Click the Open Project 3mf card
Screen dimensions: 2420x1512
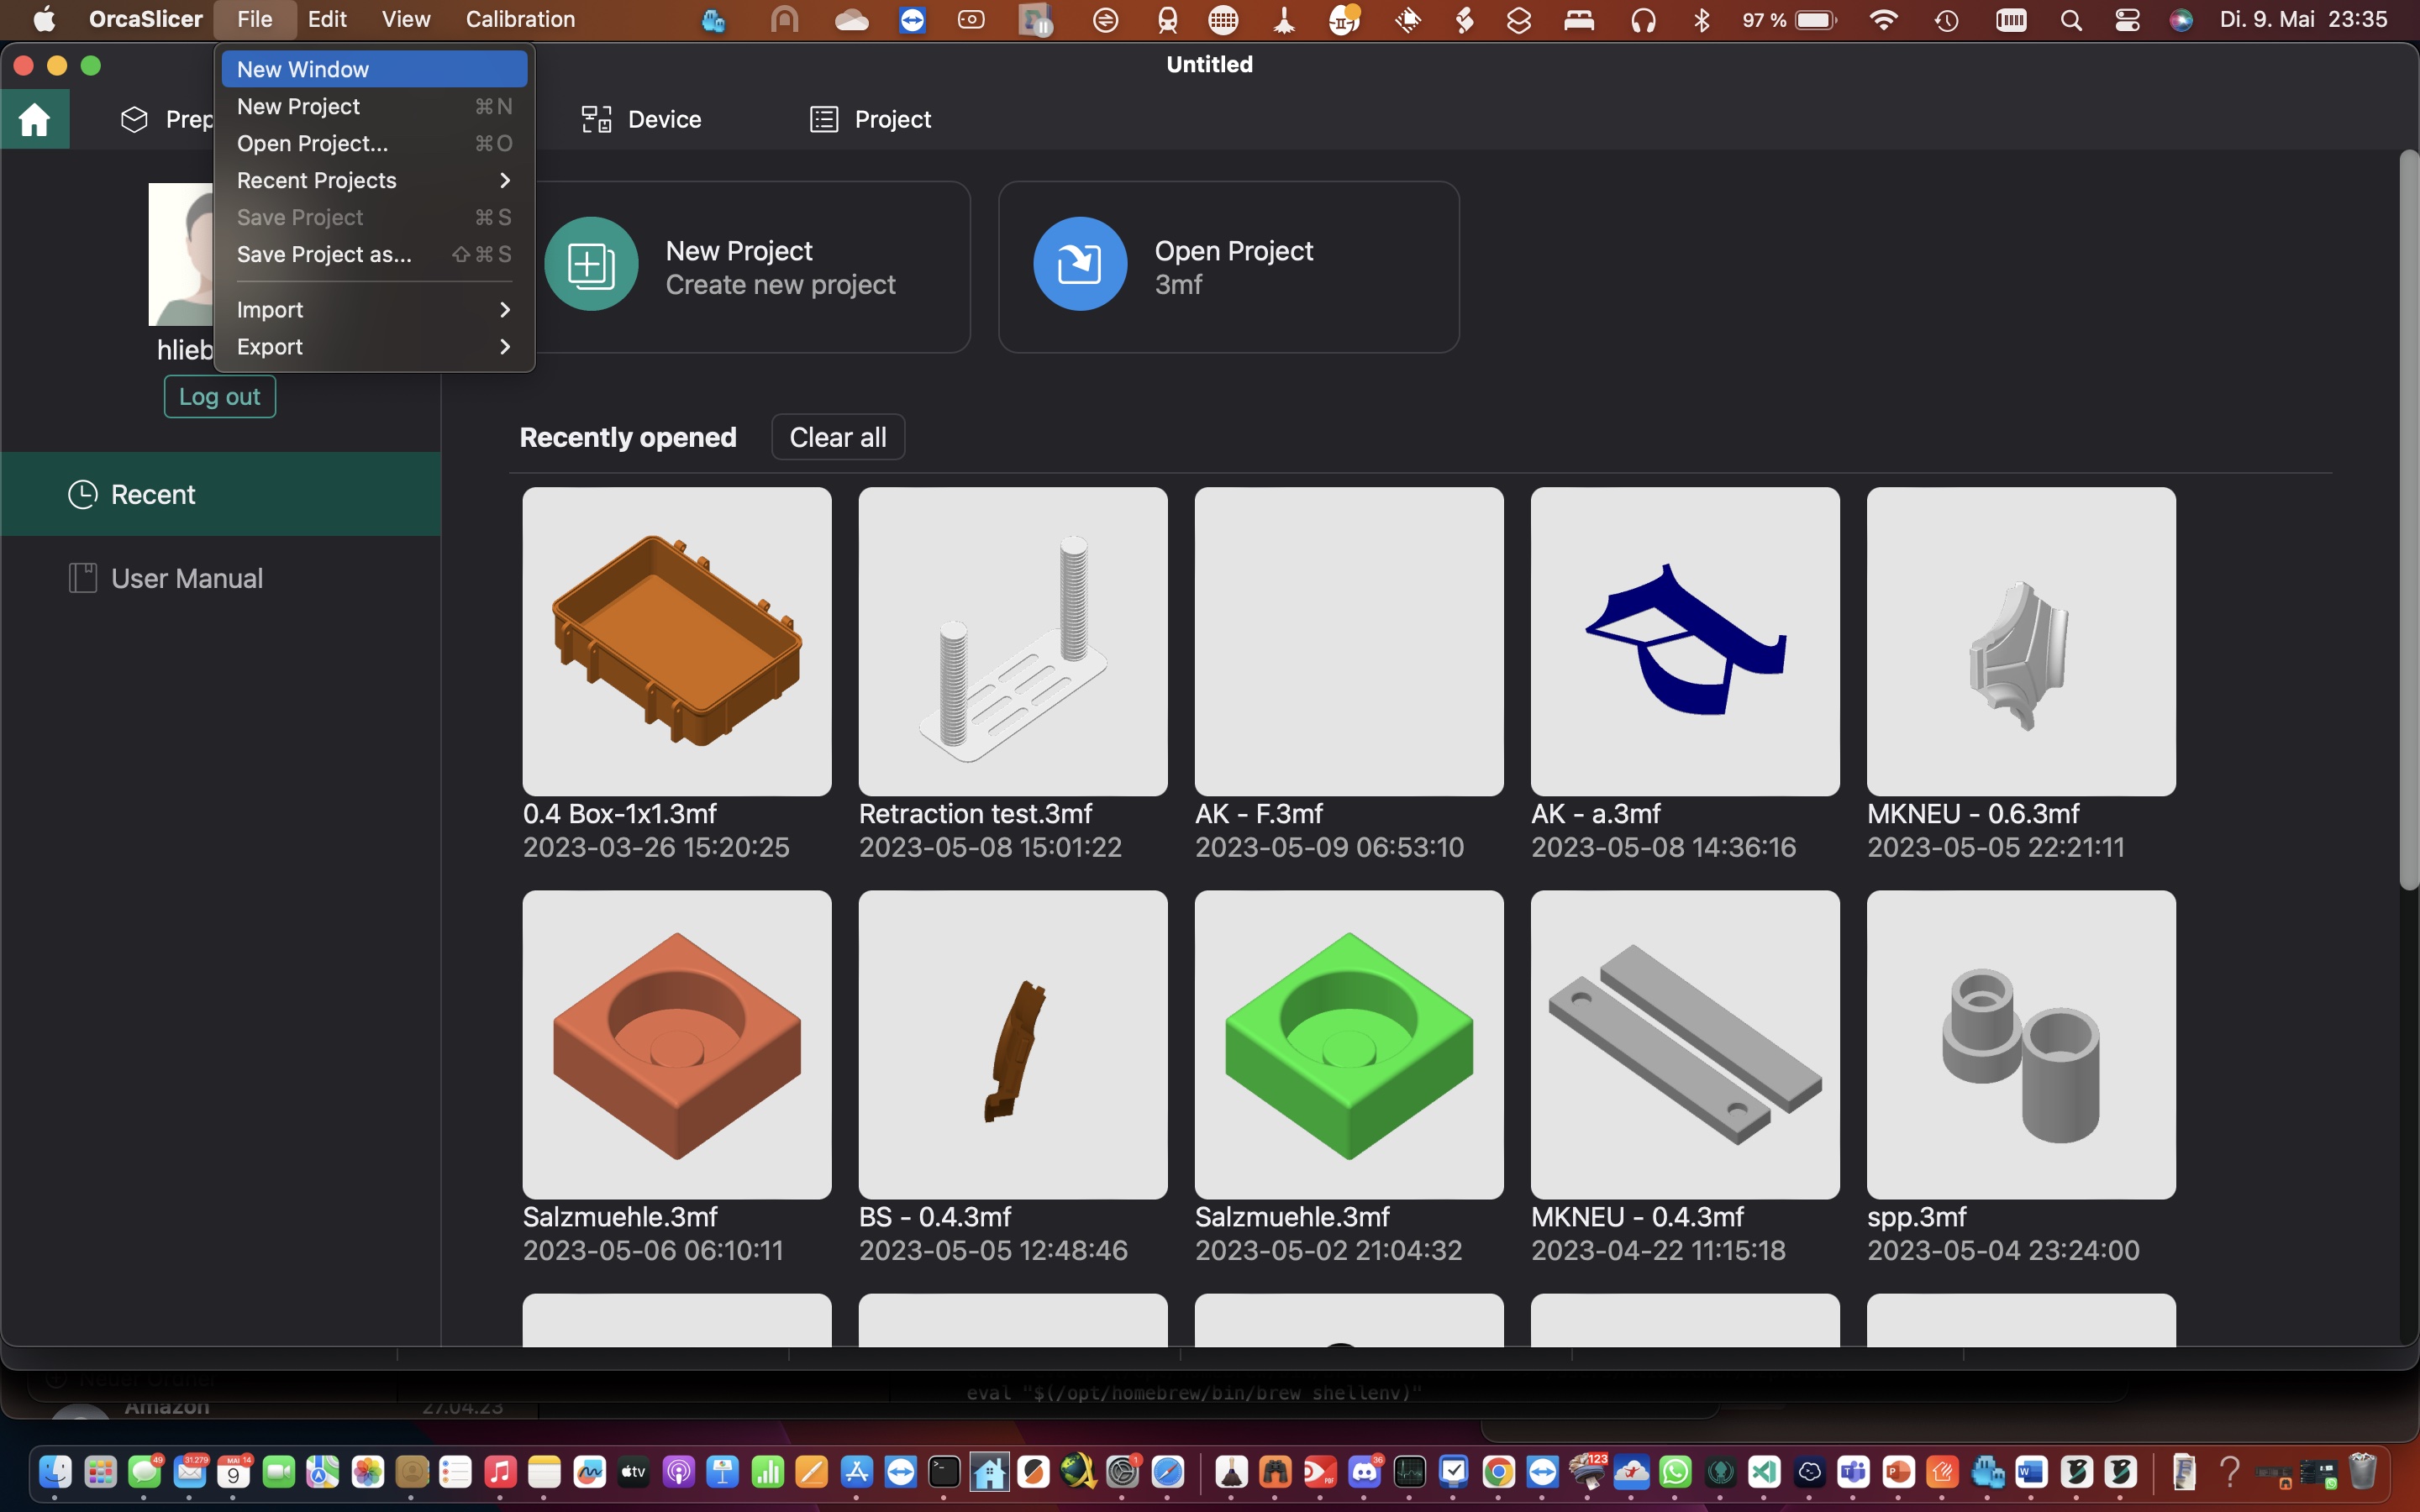(x=1228, y=267)
